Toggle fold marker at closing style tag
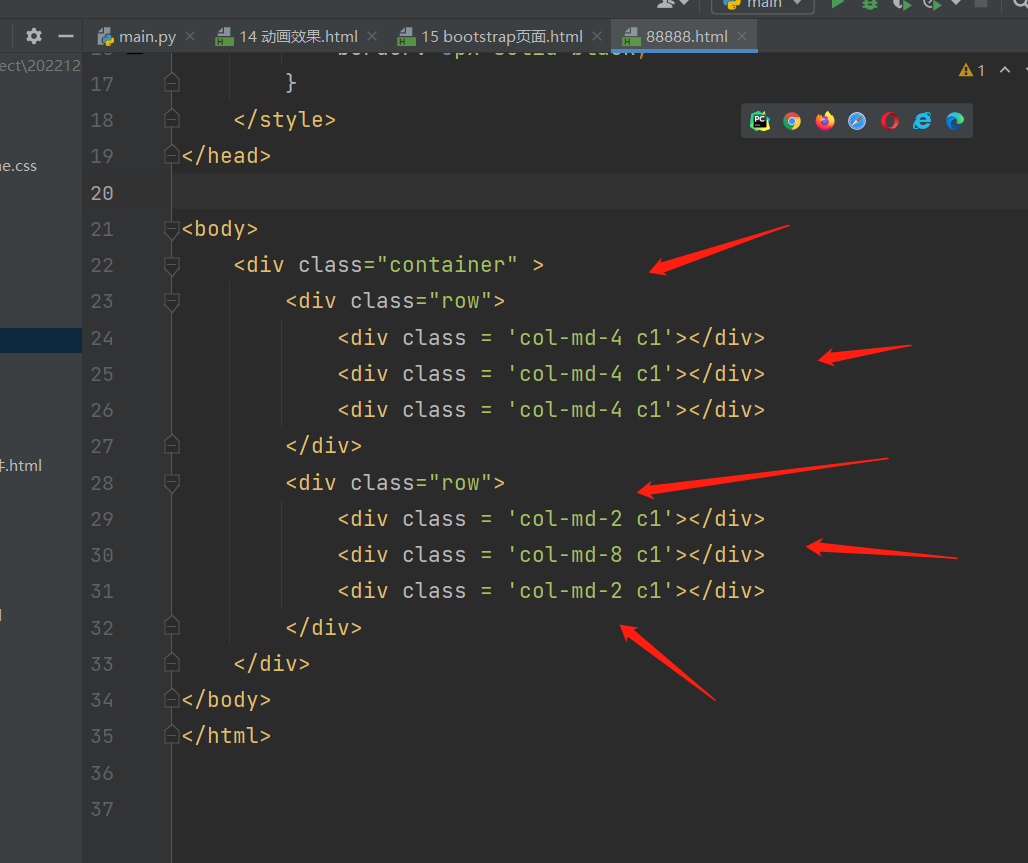This screenshot has height=863, width=1028. click(x=172, y=119)
